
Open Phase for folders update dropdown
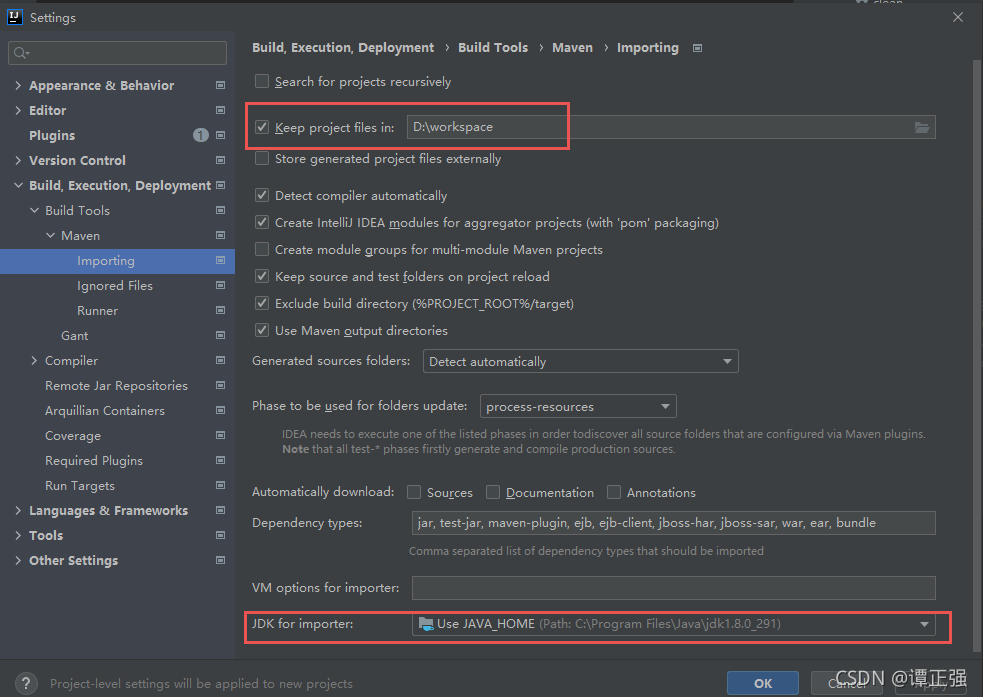pos(578,406)
